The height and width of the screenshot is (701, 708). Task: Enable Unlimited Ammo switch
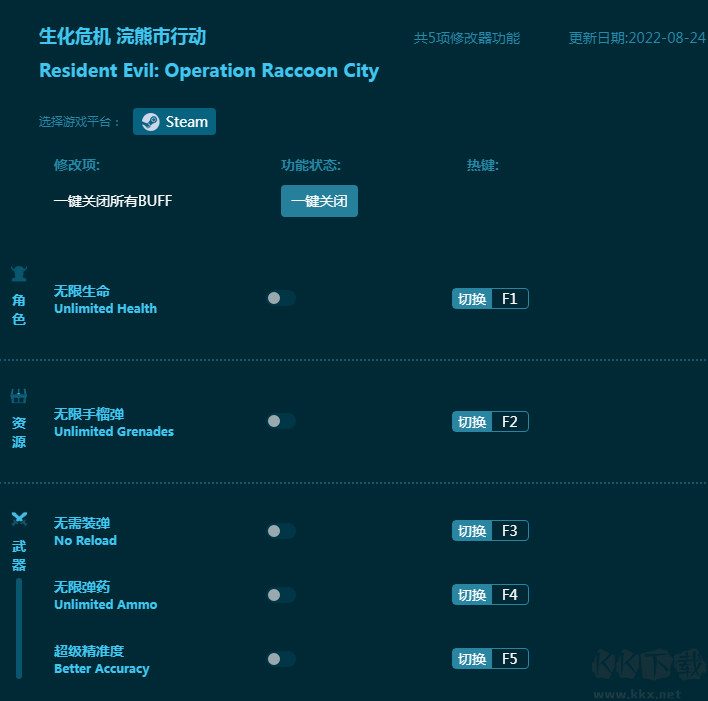(x=281, y=595)
